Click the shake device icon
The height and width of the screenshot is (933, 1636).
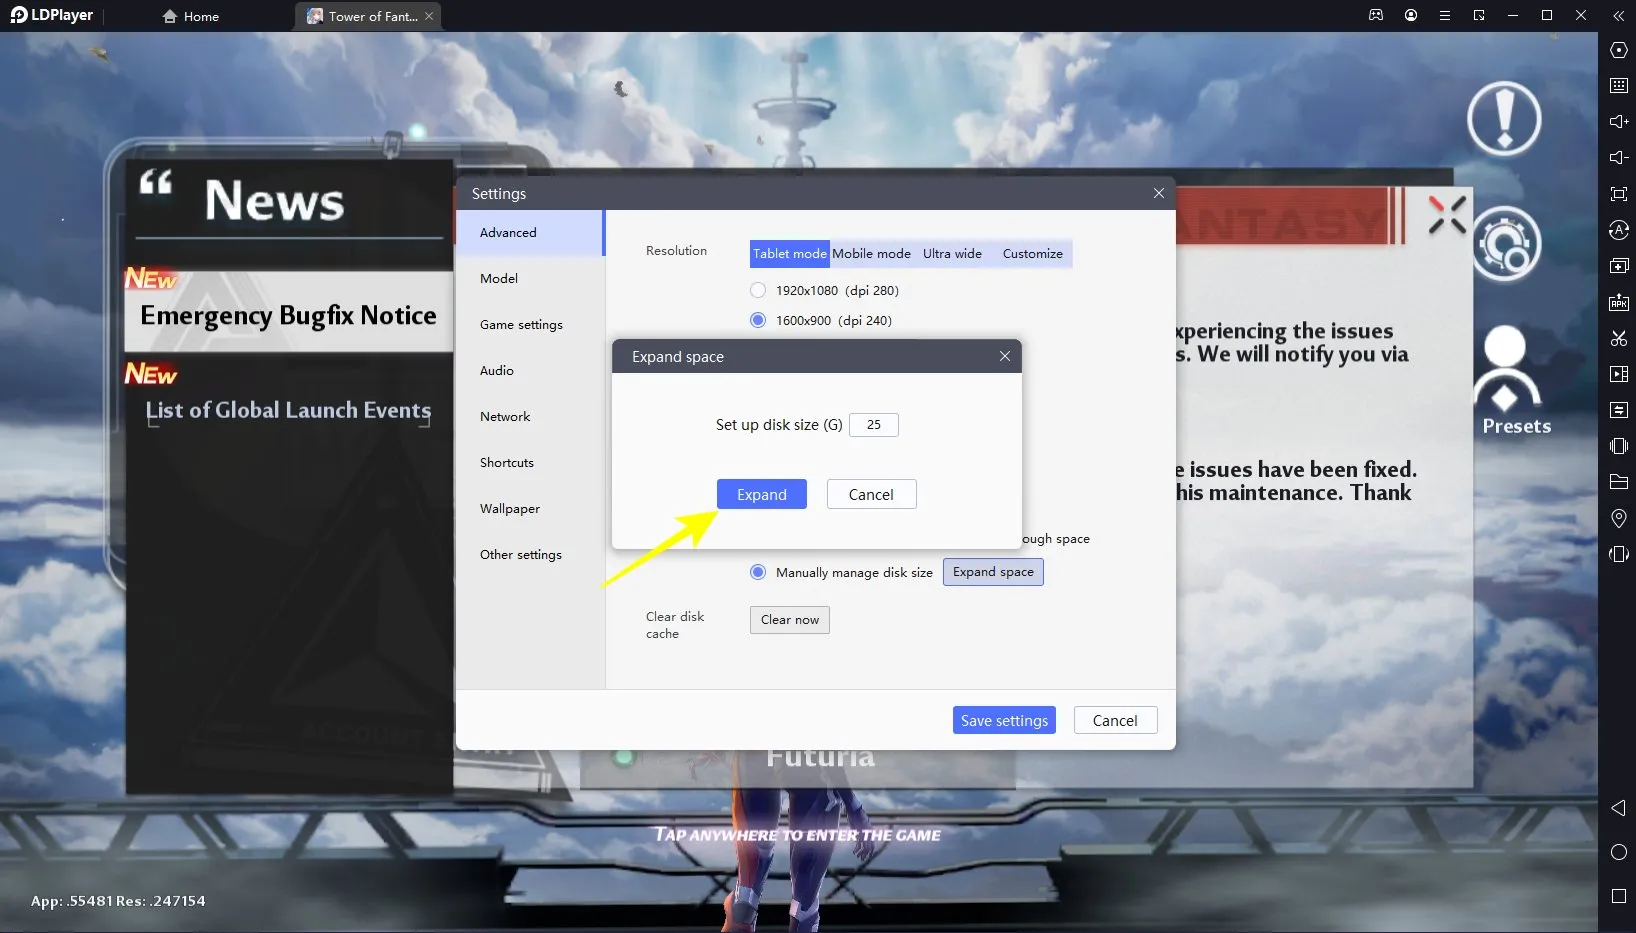1618,446
